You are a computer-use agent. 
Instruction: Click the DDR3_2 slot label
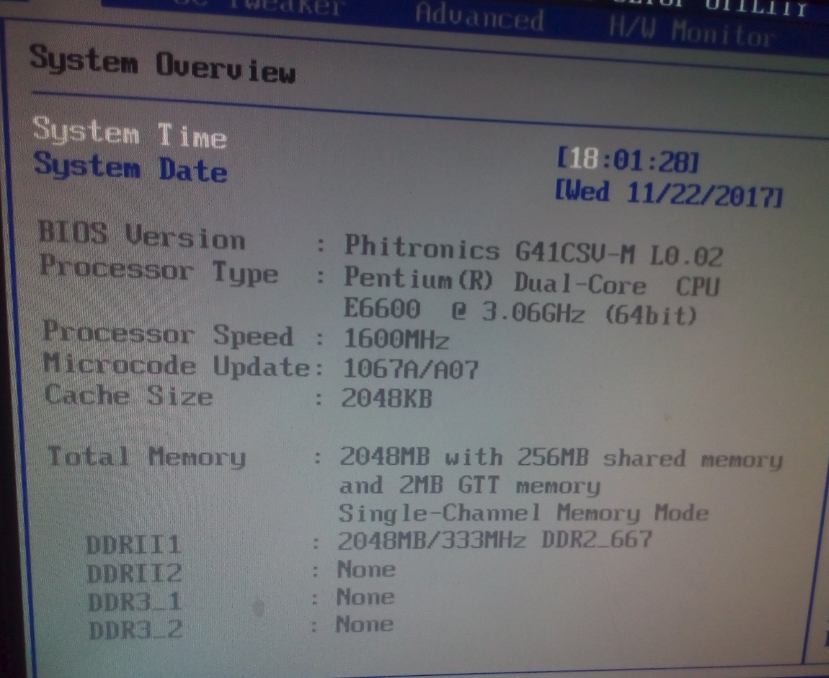coord(136,630)
